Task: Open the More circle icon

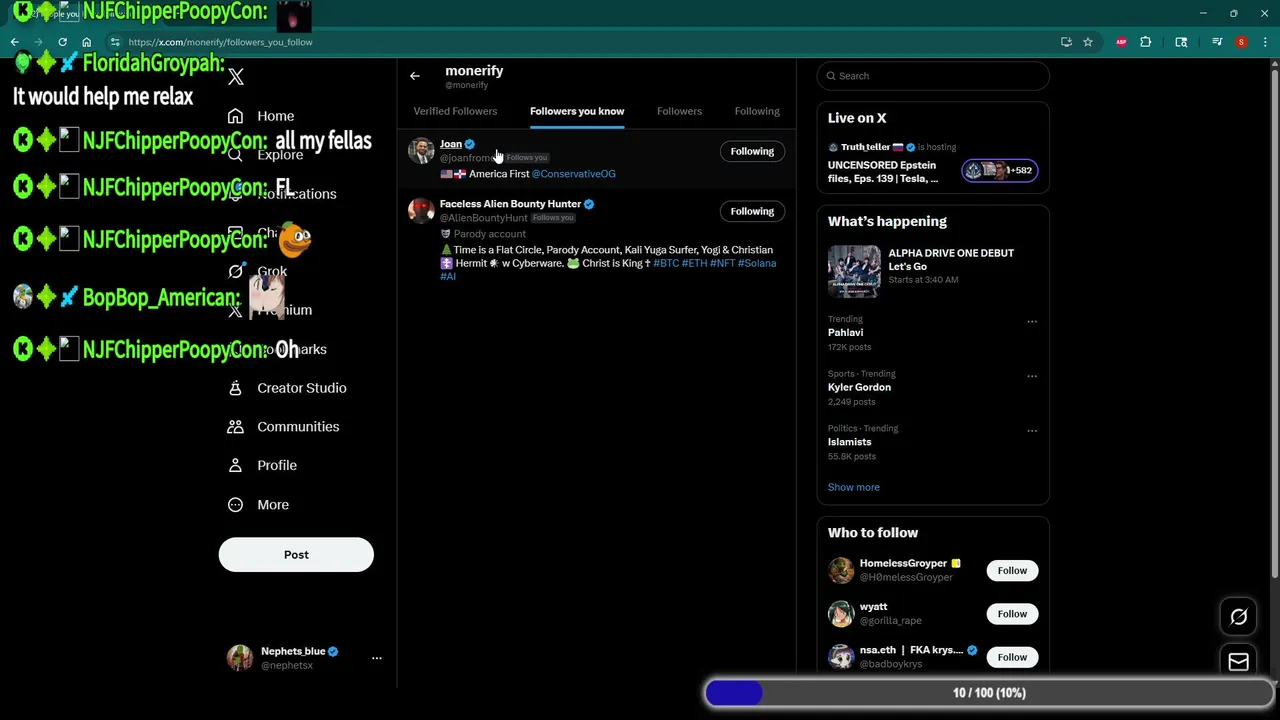Action: (x=235, y=505)
